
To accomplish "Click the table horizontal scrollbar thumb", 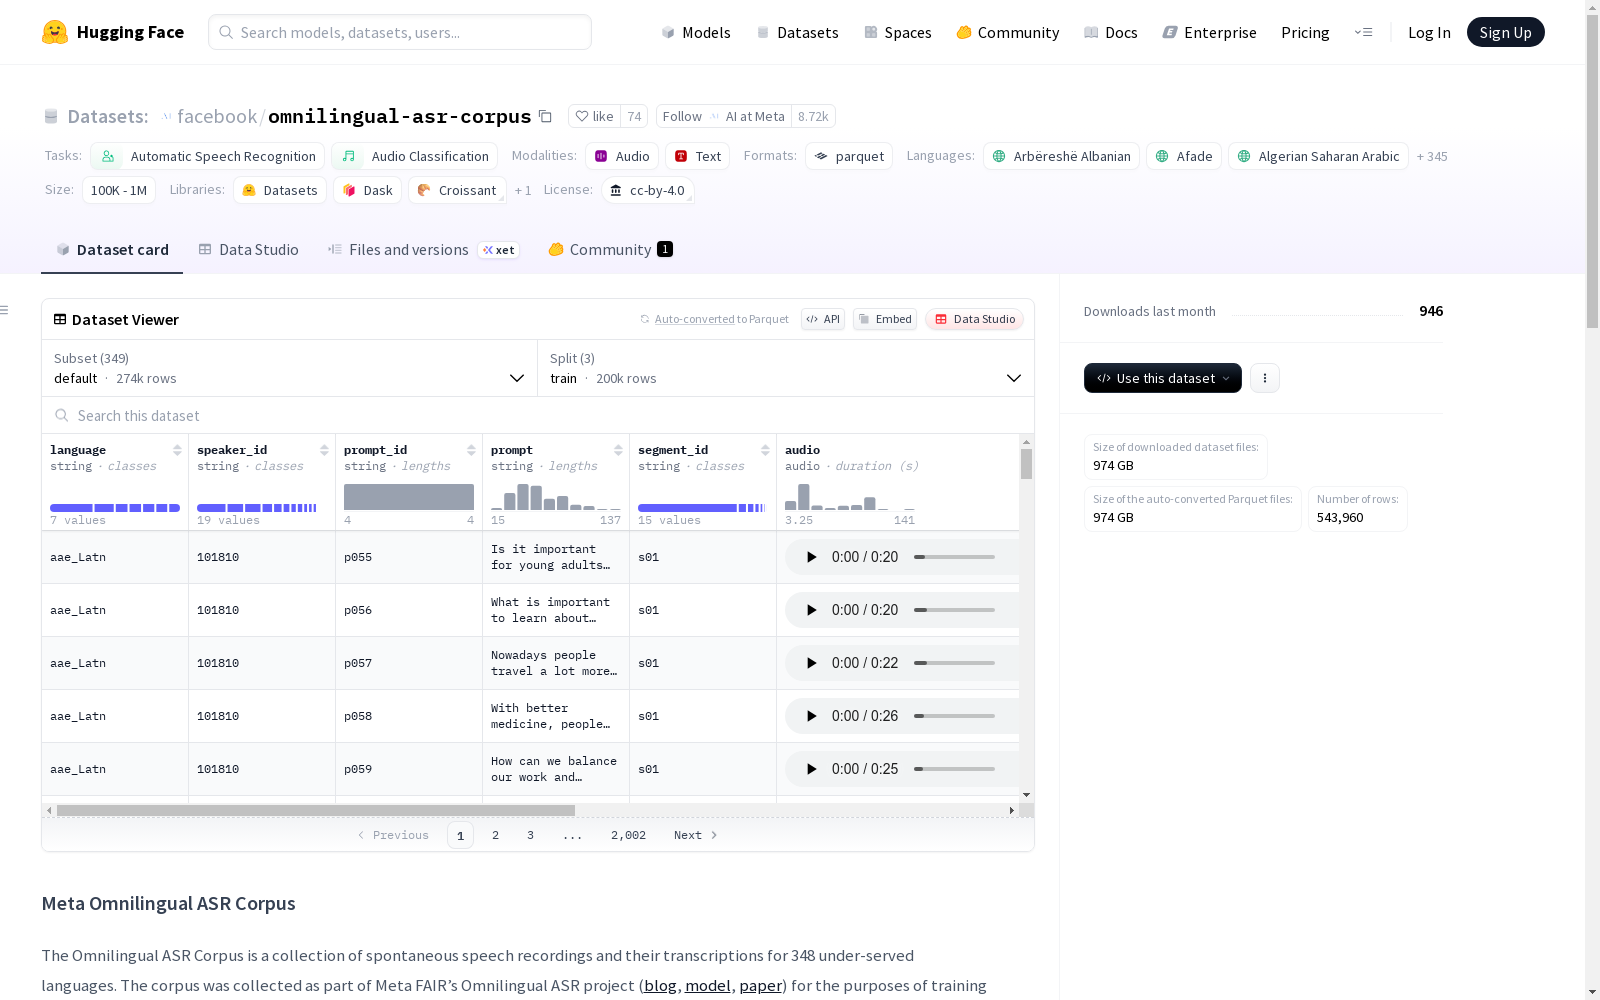I will coord(316,810).
